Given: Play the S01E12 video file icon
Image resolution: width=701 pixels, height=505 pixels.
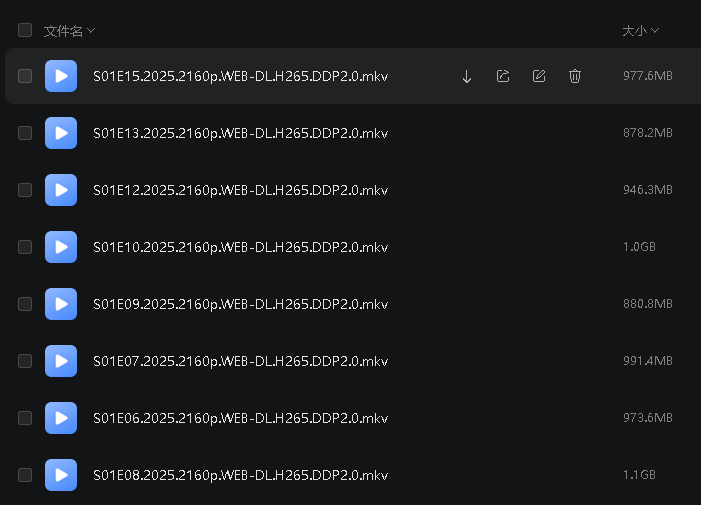Looking at the screenshot, I should [61, 190].
